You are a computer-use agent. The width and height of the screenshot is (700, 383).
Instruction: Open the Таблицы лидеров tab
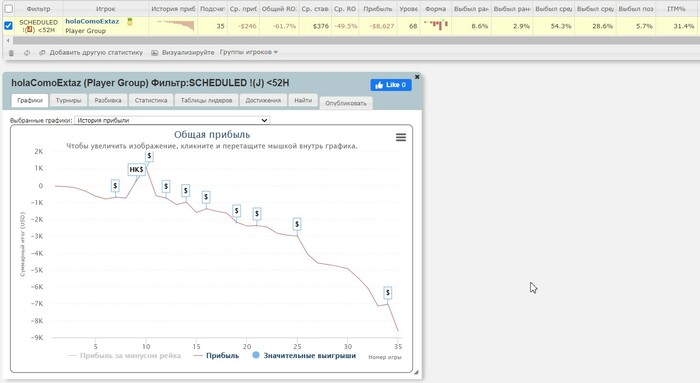[x=206, y=100]
